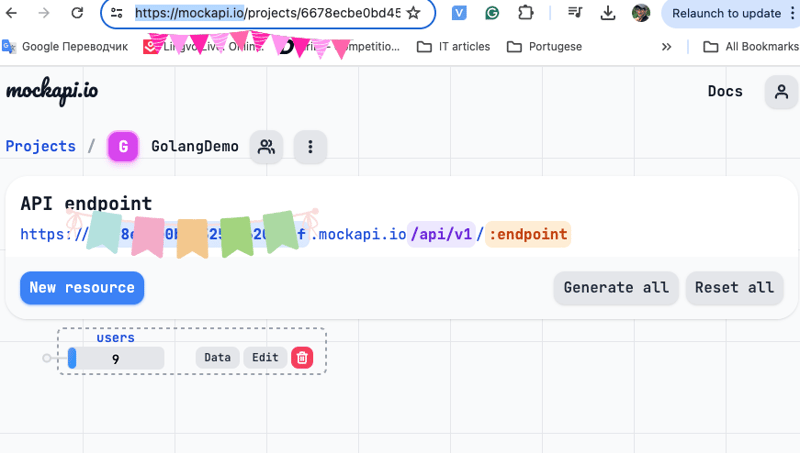Viewport: 800px width, 453px height.
Task: Click the pink G project avatar
Action: coord(123,146)
